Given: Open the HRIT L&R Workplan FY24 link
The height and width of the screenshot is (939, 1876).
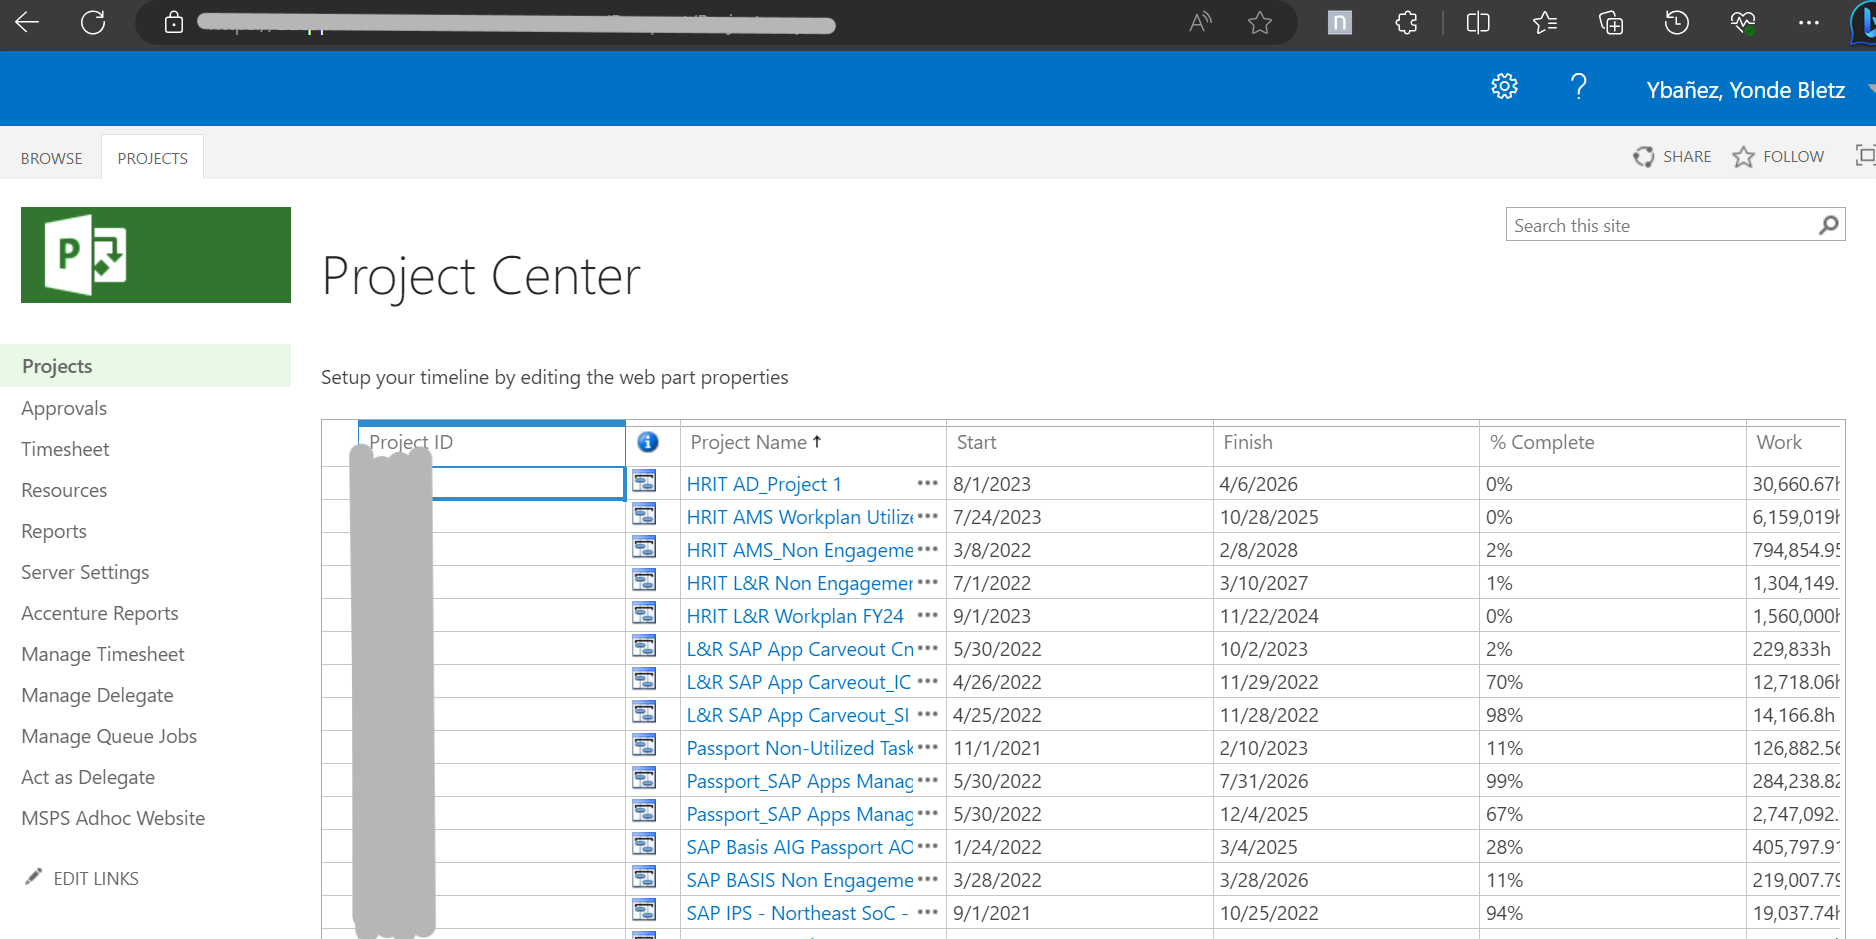Looking at the screenshot, I should pos(795,616).
